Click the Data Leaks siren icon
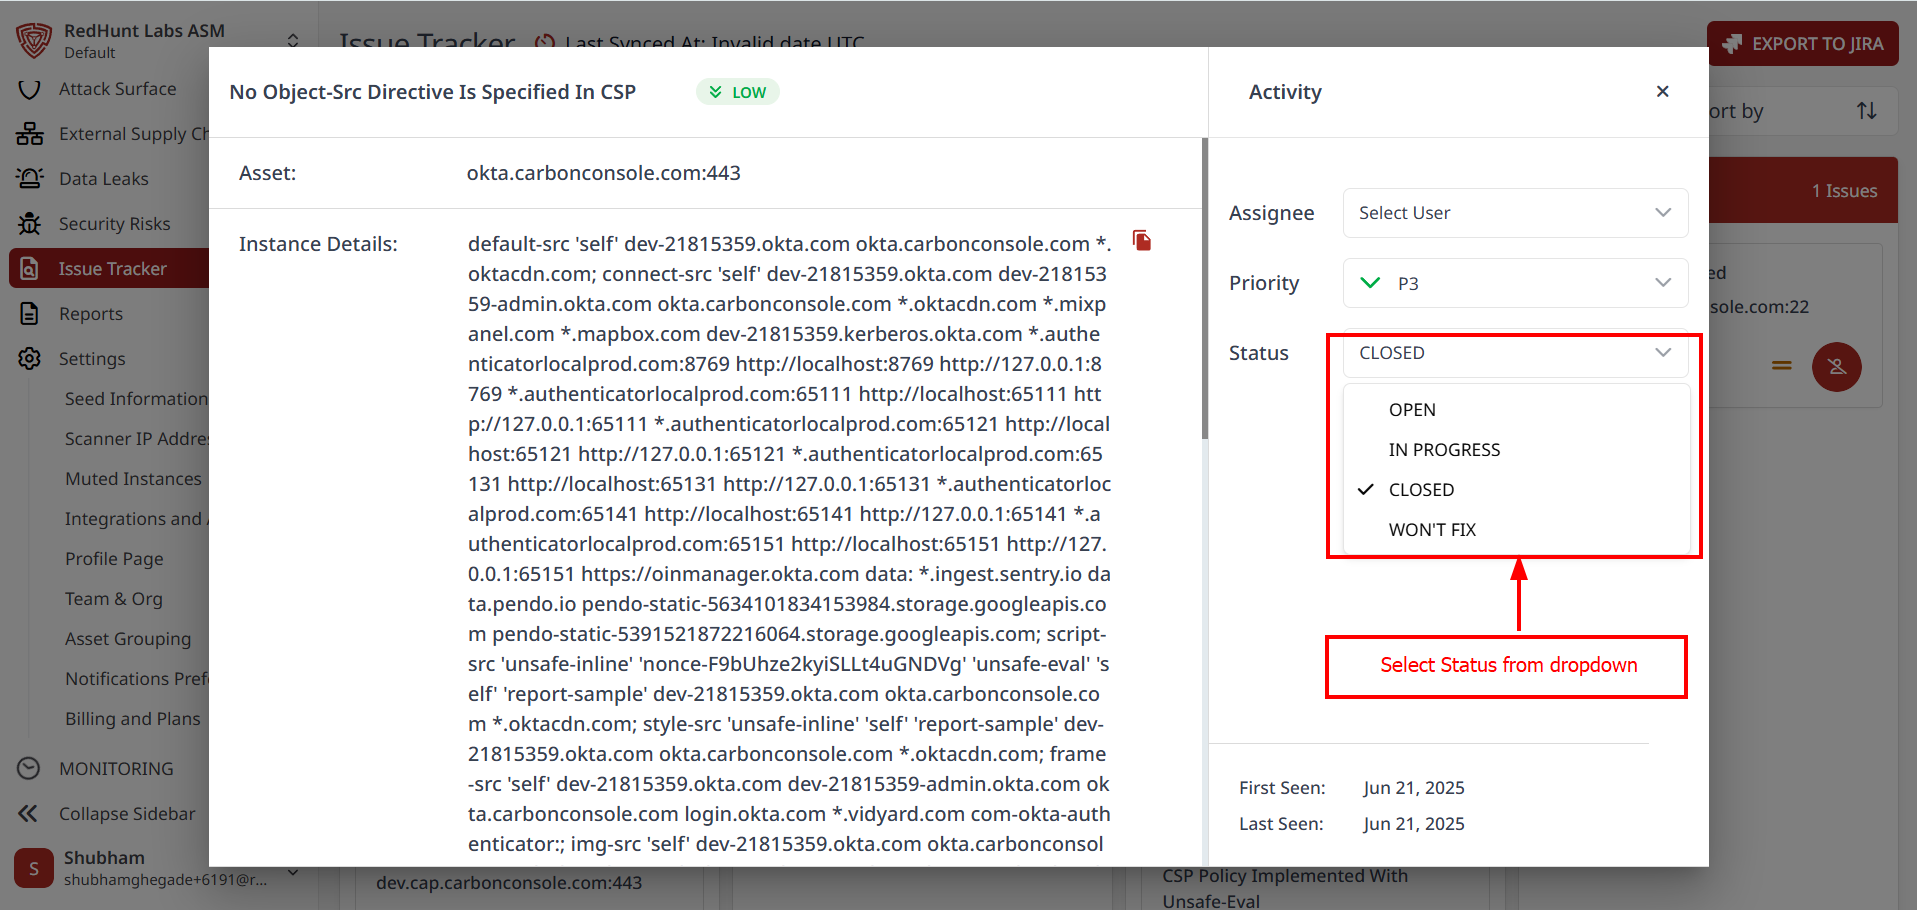The image size is (1917, 910). (x=30, y=179)
